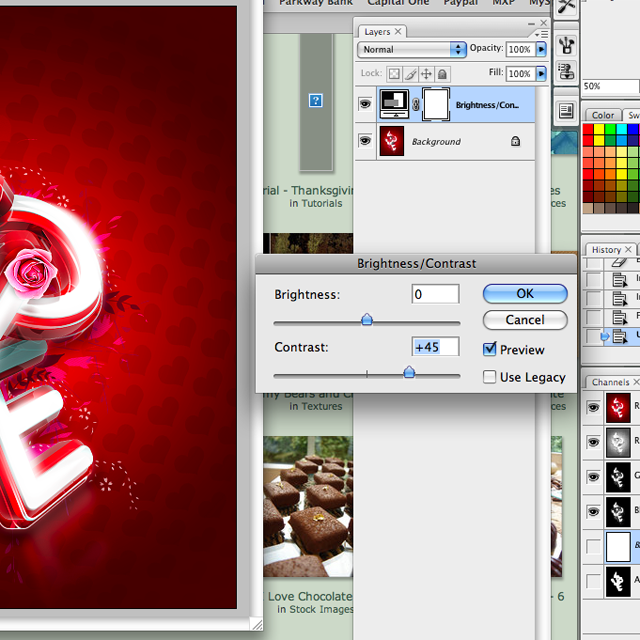Toggle the RGB composite channel eye
640x640 pixels.
click(593, 407)
